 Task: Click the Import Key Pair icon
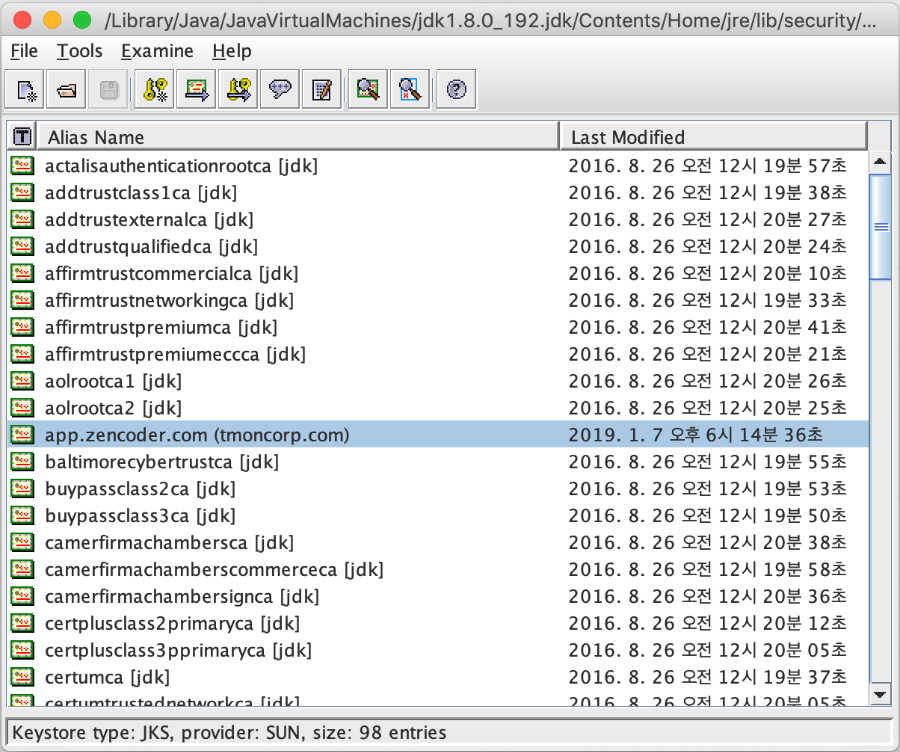click(239, 91)
